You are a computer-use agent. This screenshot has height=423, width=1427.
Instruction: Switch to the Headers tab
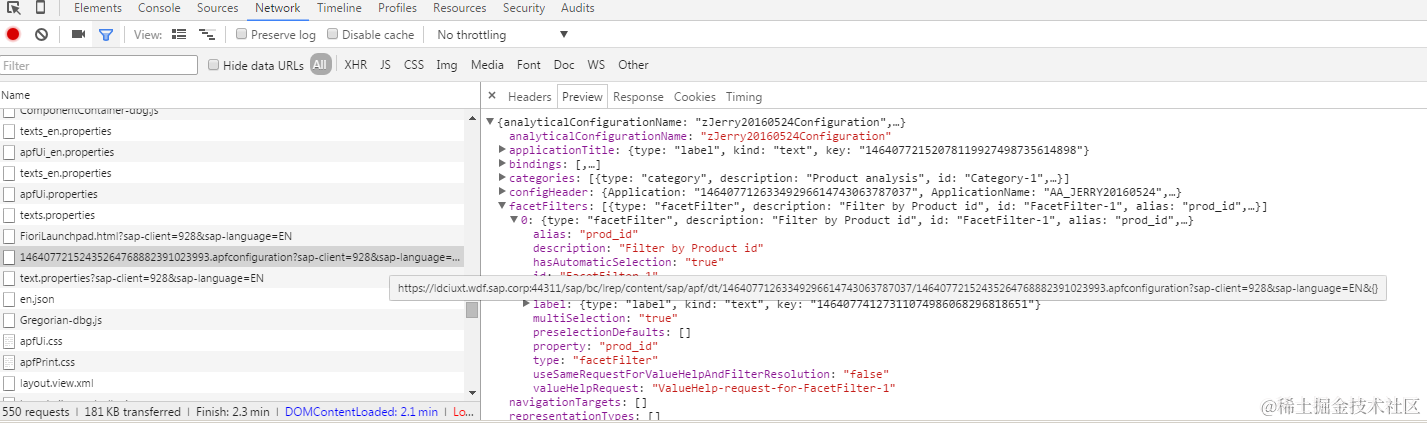point(529,97)
